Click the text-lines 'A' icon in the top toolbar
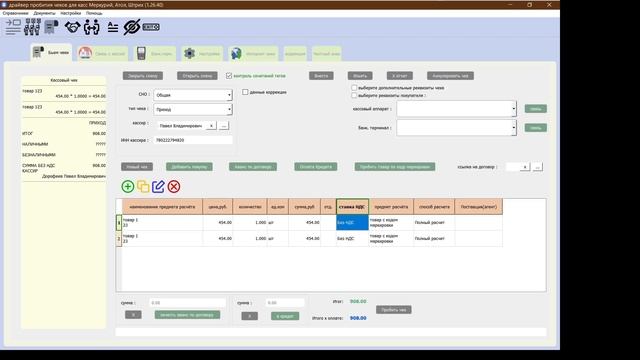The width and height of the screenshot is (640, 360). coord(113,27)
